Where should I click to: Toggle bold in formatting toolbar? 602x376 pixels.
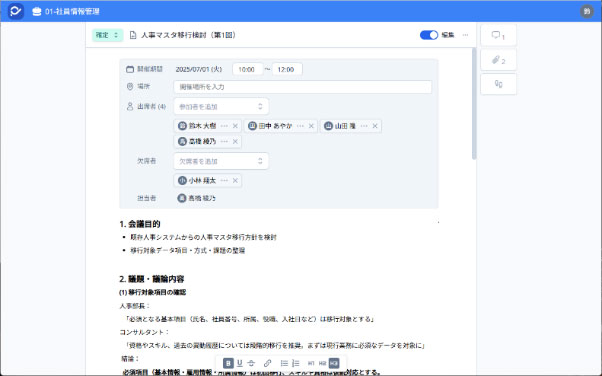coord(228,363)
